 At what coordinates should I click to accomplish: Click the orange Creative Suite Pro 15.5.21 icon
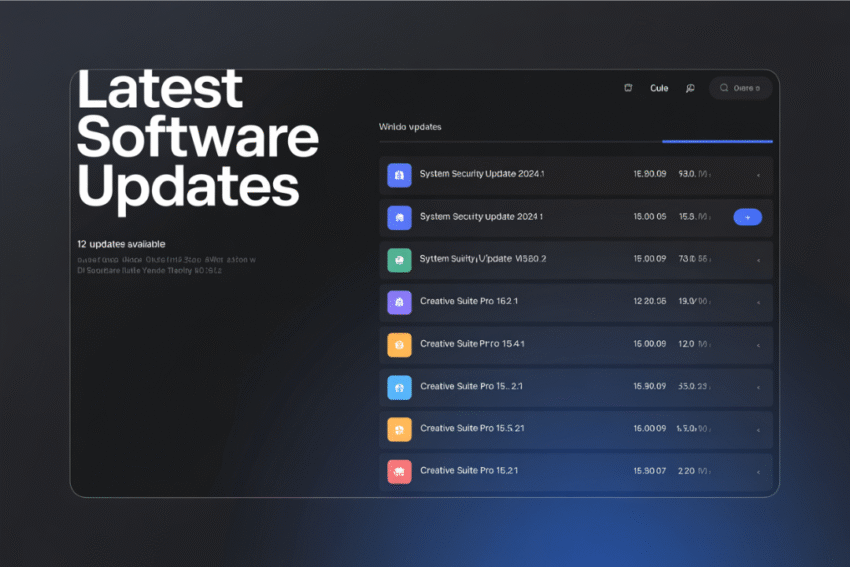[x=399, y=429]
